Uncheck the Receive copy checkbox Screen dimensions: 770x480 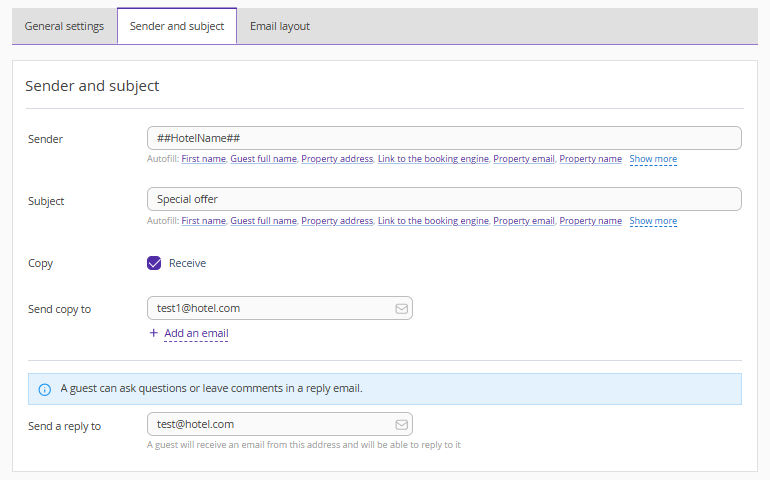pyautogui.click(x=154, y=263)
